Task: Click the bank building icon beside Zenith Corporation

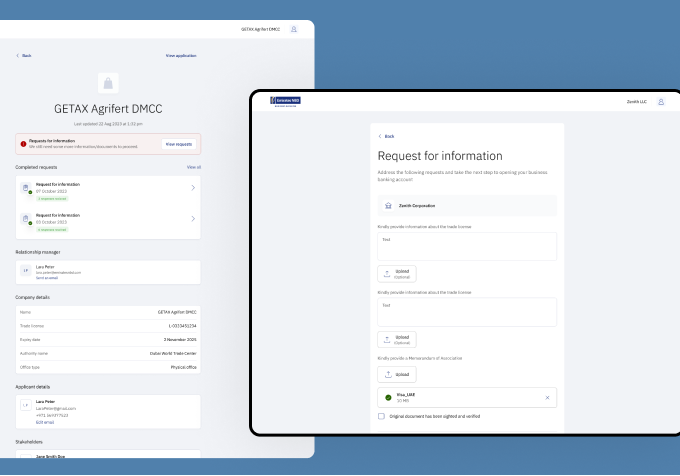Action: 388,205
